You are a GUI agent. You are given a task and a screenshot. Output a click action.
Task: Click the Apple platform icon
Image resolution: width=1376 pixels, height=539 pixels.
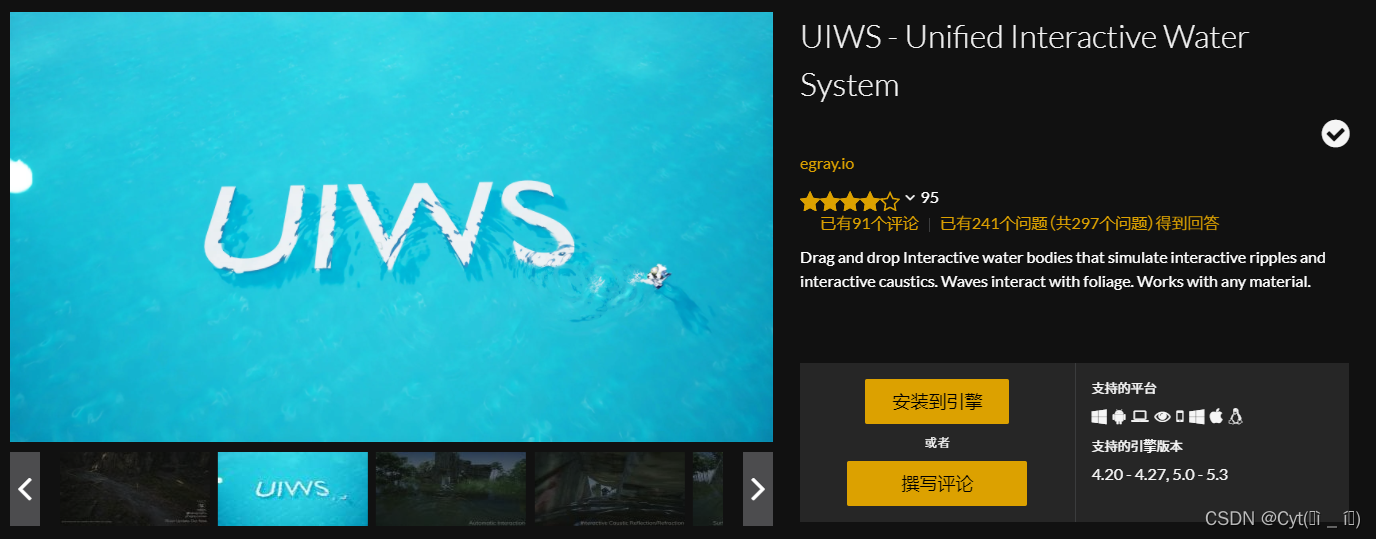coord(1216,417)
